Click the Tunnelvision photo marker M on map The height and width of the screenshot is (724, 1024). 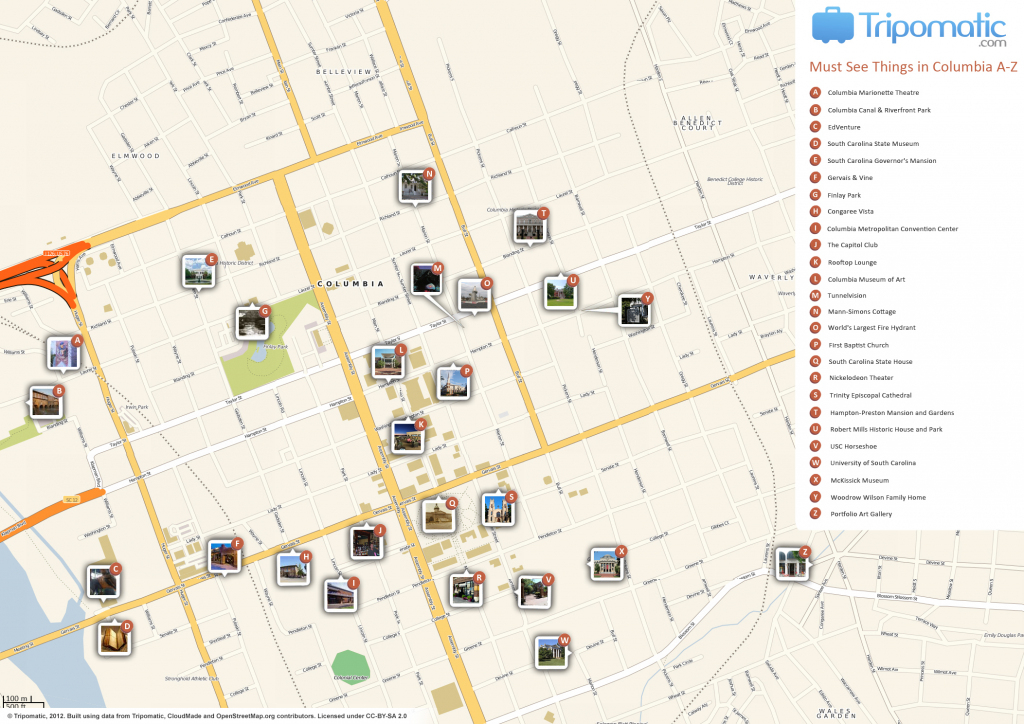427,278
